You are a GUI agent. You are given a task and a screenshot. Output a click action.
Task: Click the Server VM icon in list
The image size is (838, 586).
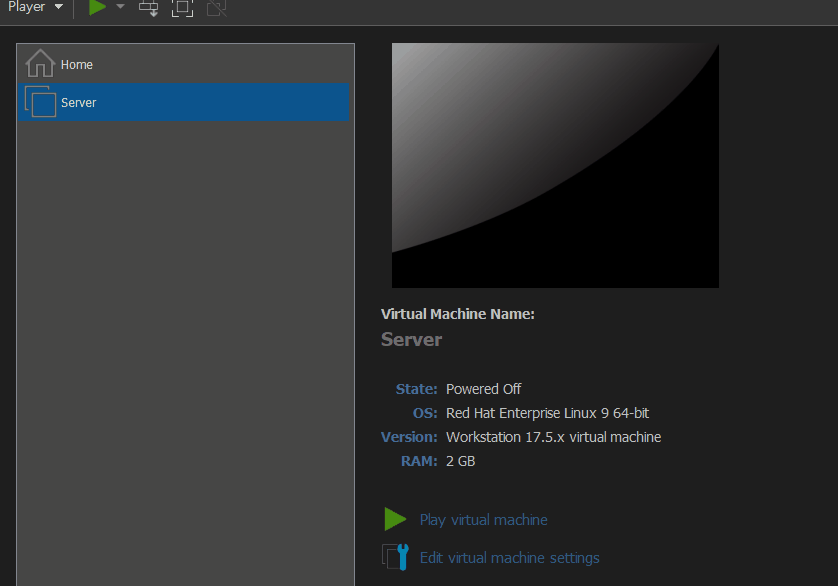tap(41, 102)
